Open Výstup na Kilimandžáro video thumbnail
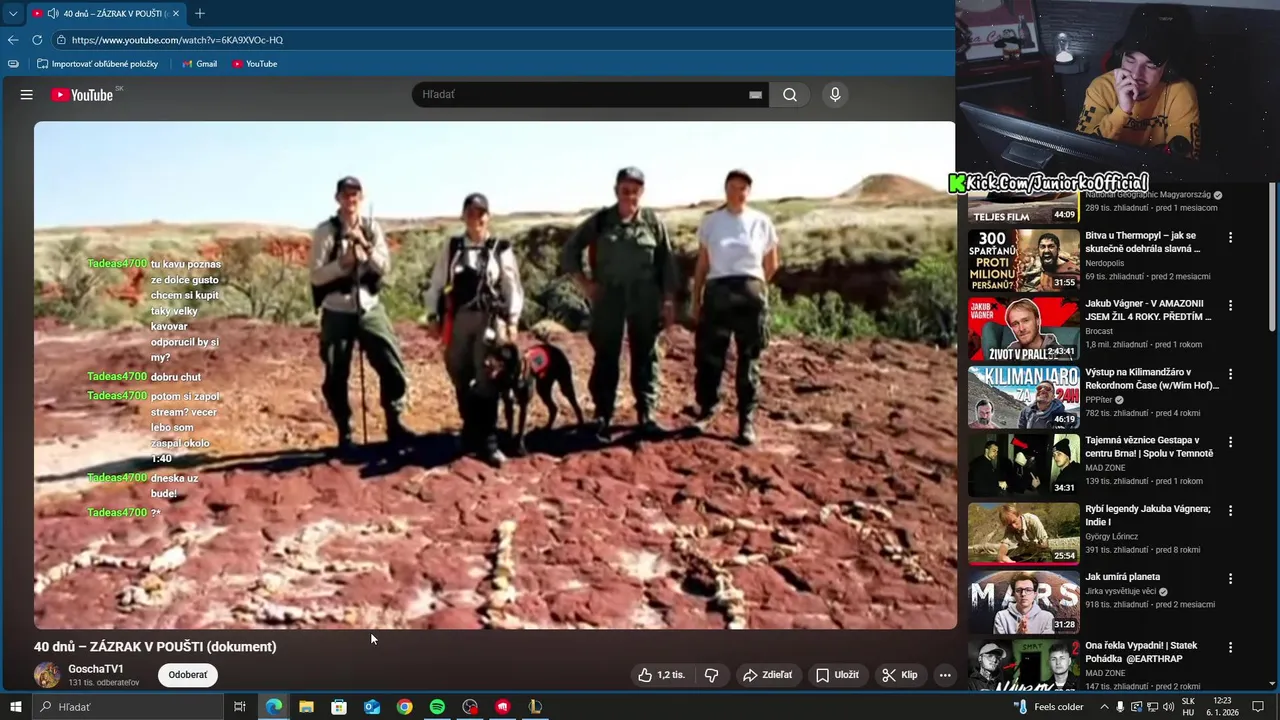The width and height of the screenshot is (1280, 720). click(x=1023, y=397)
